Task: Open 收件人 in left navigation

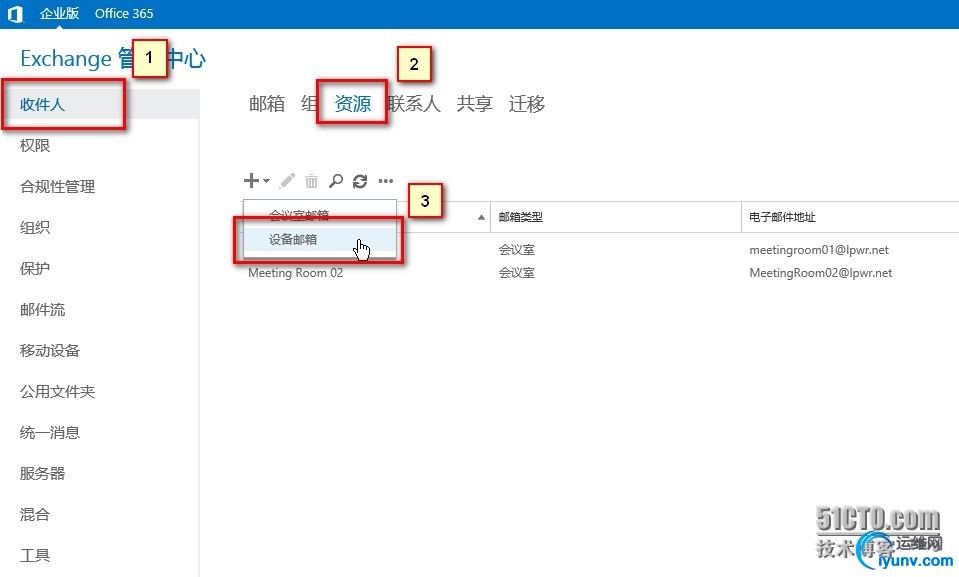Action: tap(100, 104)
